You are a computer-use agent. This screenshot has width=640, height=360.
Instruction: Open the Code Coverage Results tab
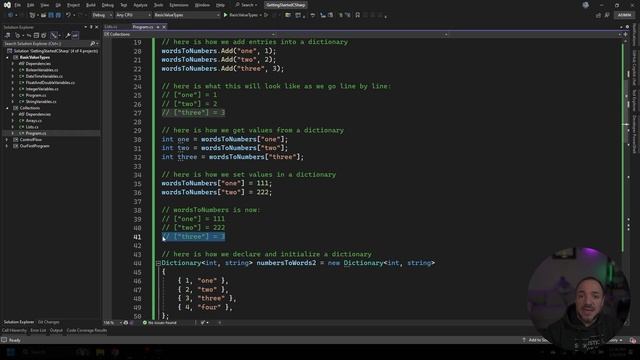[x=87, y=331]
